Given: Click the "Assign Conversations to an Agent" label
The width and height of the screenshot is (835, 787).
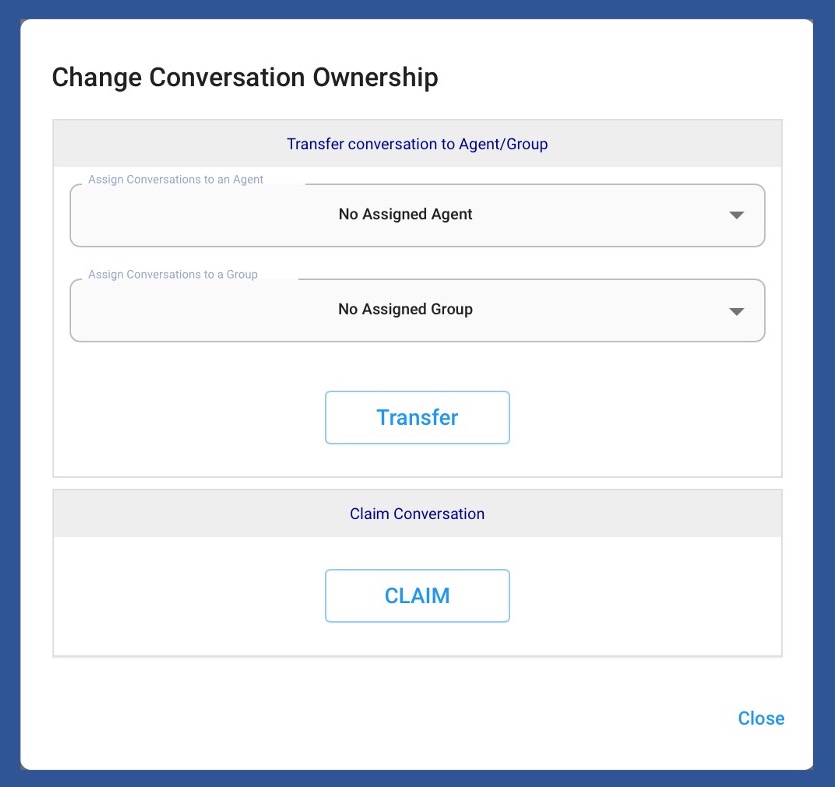Looking at the screenshot, I should coord(176,180).
